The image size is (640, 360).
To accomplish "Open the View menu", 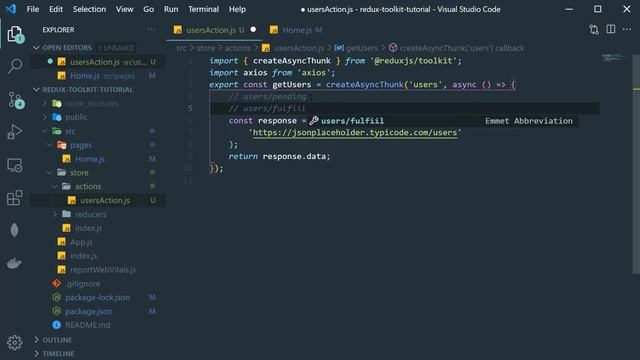I will click(124, 9).
